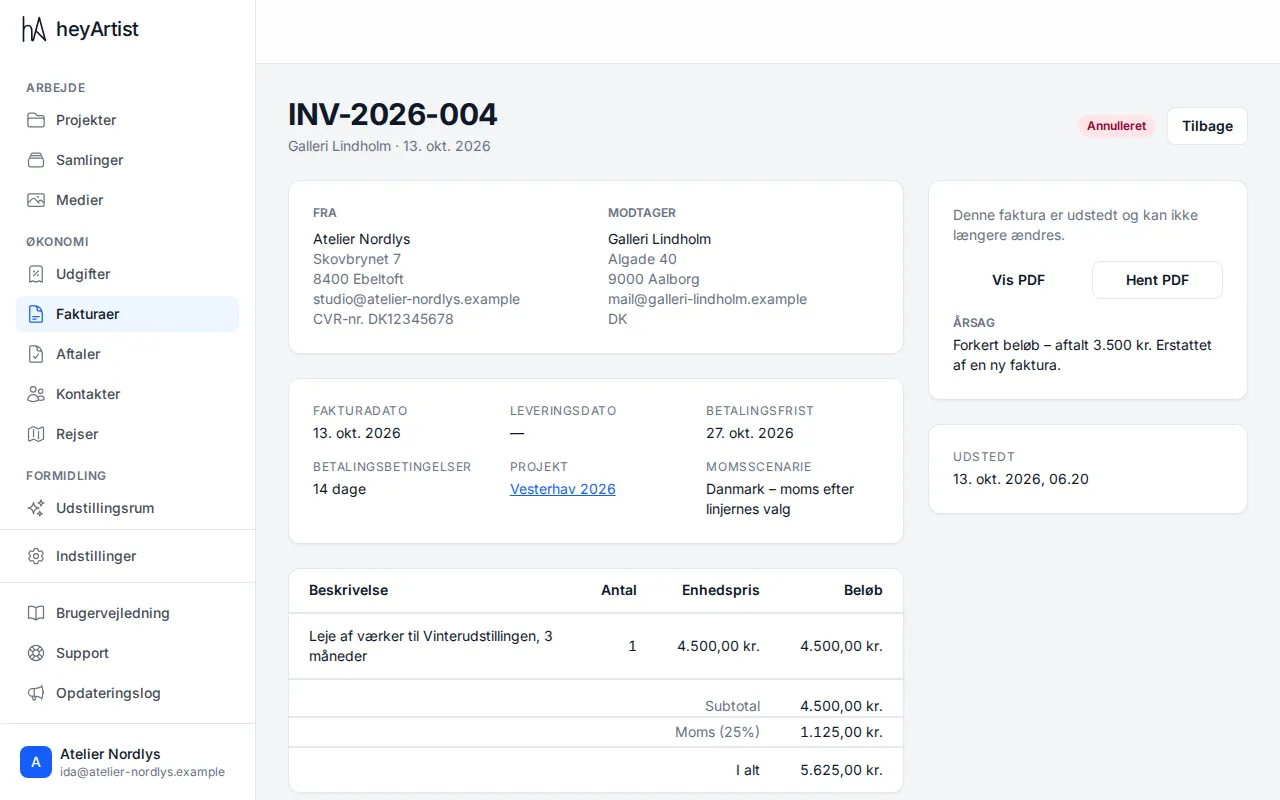Open the Rejser page
Viewport: 1280px width, 800px height.
127,434
